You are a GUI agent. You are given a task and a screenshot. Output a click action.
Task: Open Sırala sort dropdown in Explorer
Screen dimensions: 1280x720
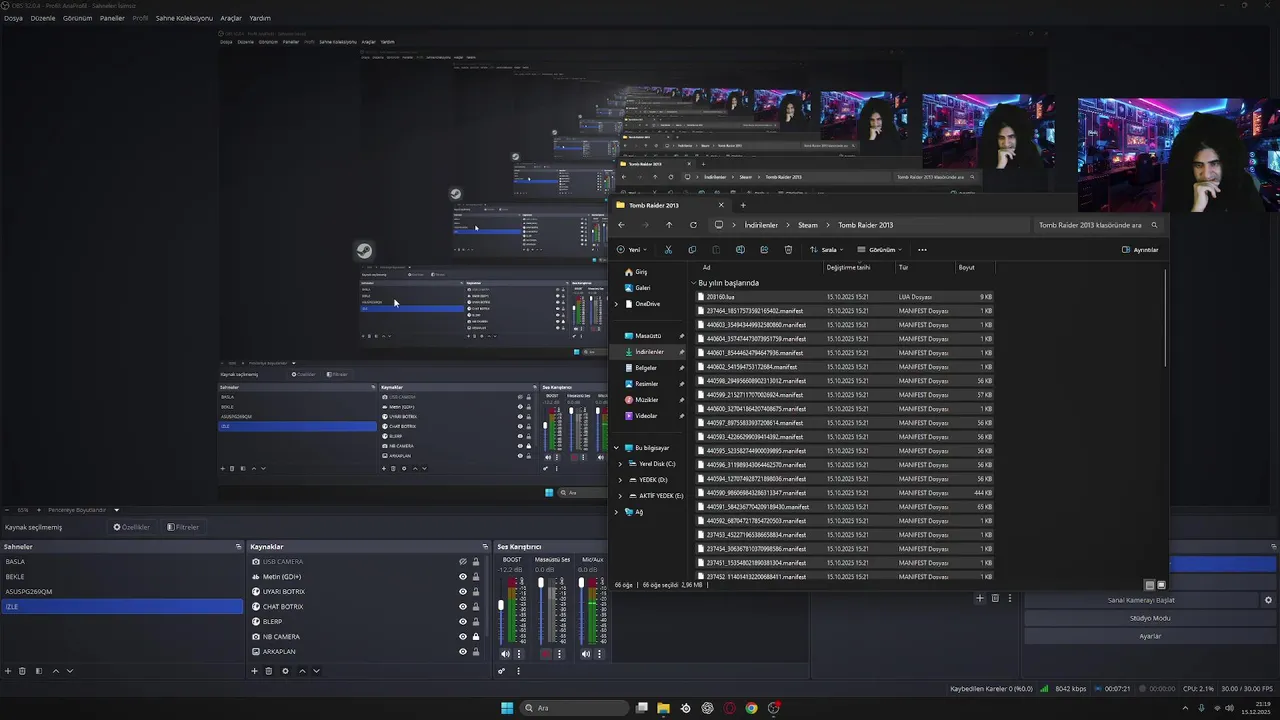(x=827, y=250)
